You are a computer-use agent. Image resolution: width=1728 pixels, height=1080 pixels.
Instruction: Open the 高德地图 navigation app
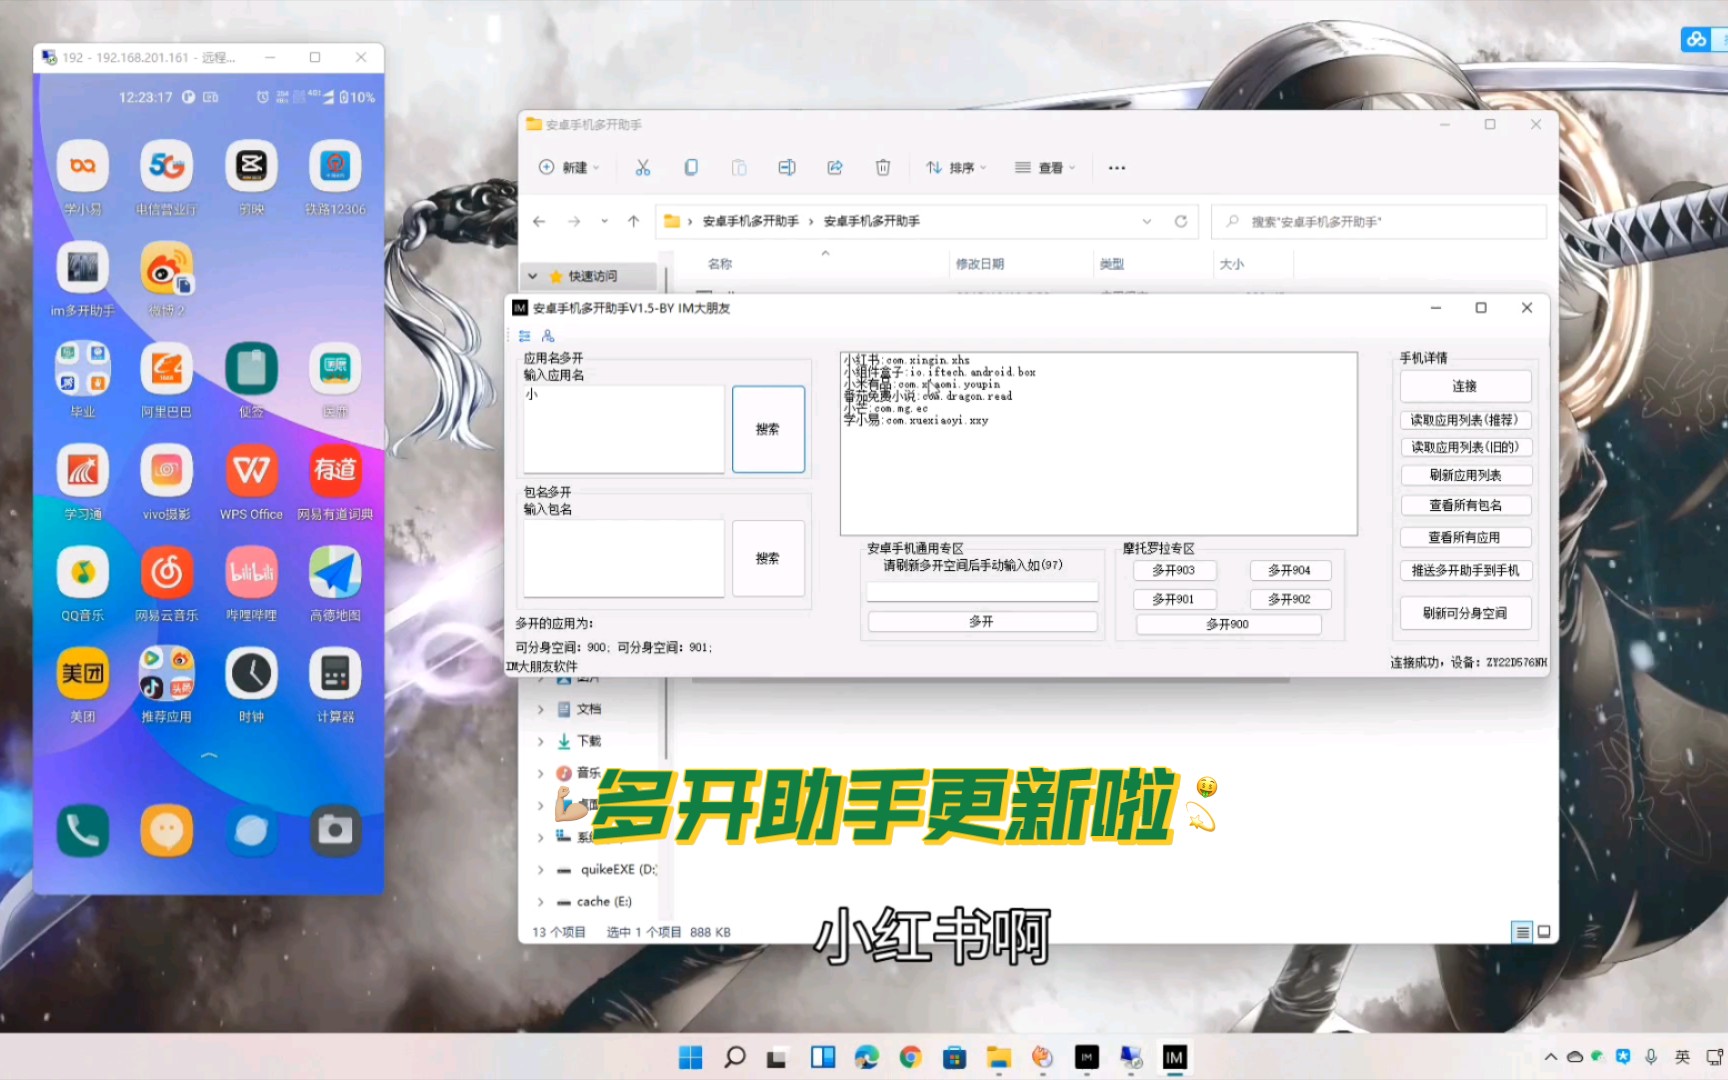pyautogui.click(x=335, y=572)
